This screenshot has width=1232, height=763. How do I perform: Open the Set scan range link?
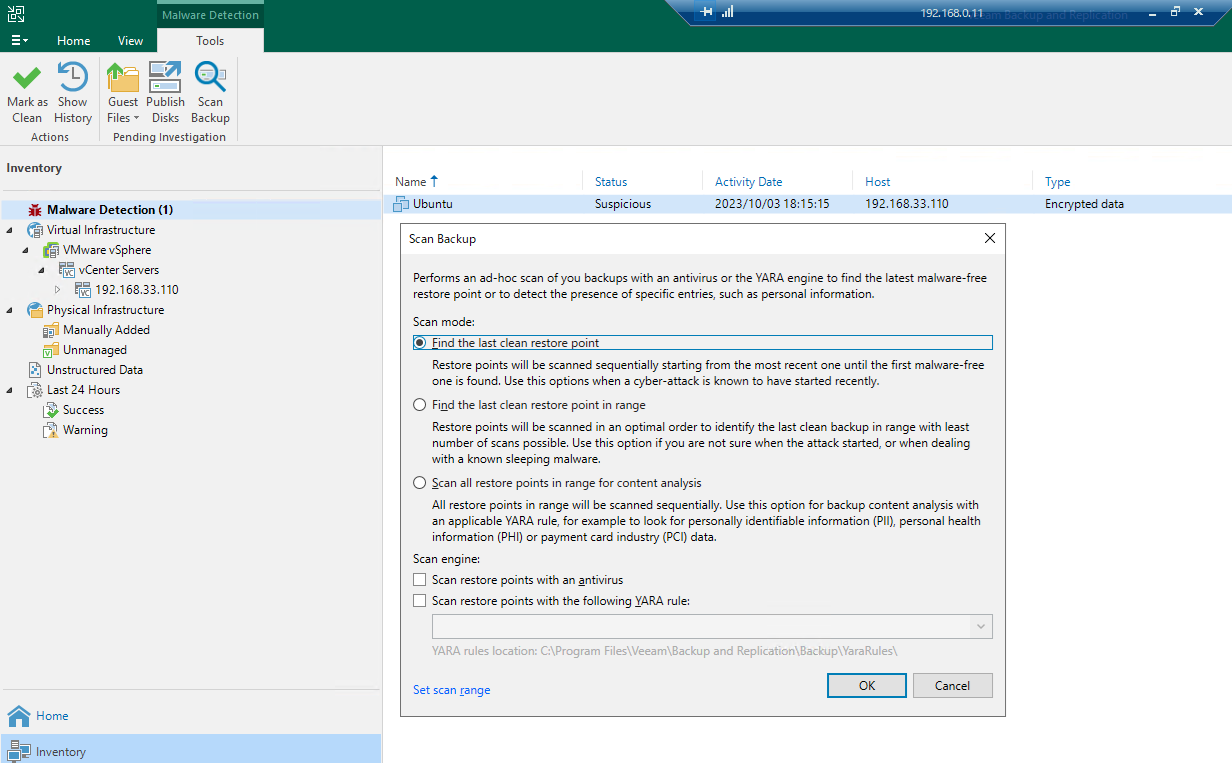tap(452, 690)
